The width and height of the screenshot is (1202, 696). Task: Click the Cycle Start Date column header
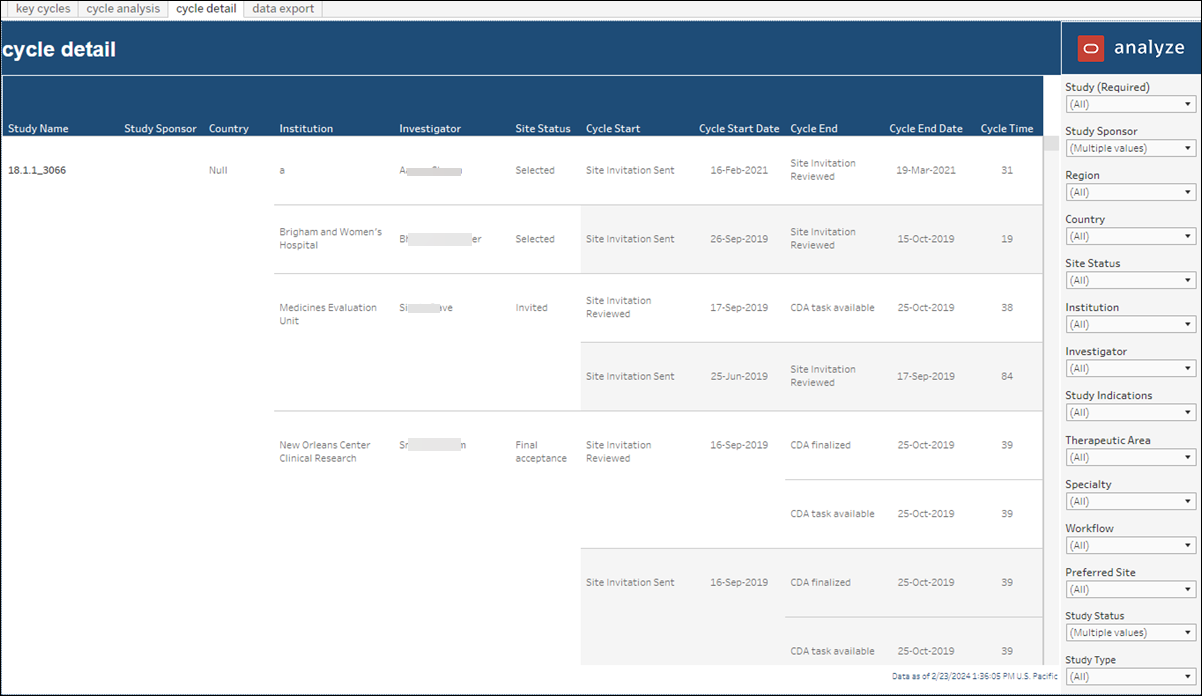click(x=739, y=128)
